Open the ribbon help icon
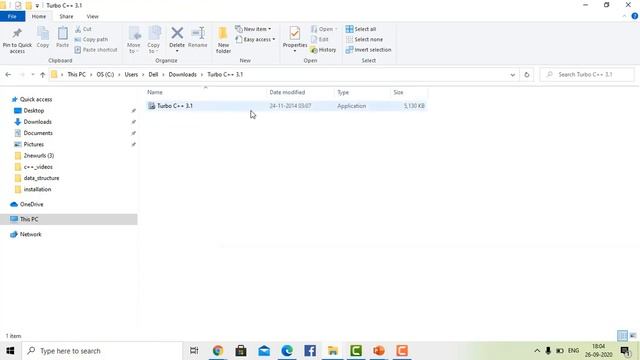 click(635, 16)
